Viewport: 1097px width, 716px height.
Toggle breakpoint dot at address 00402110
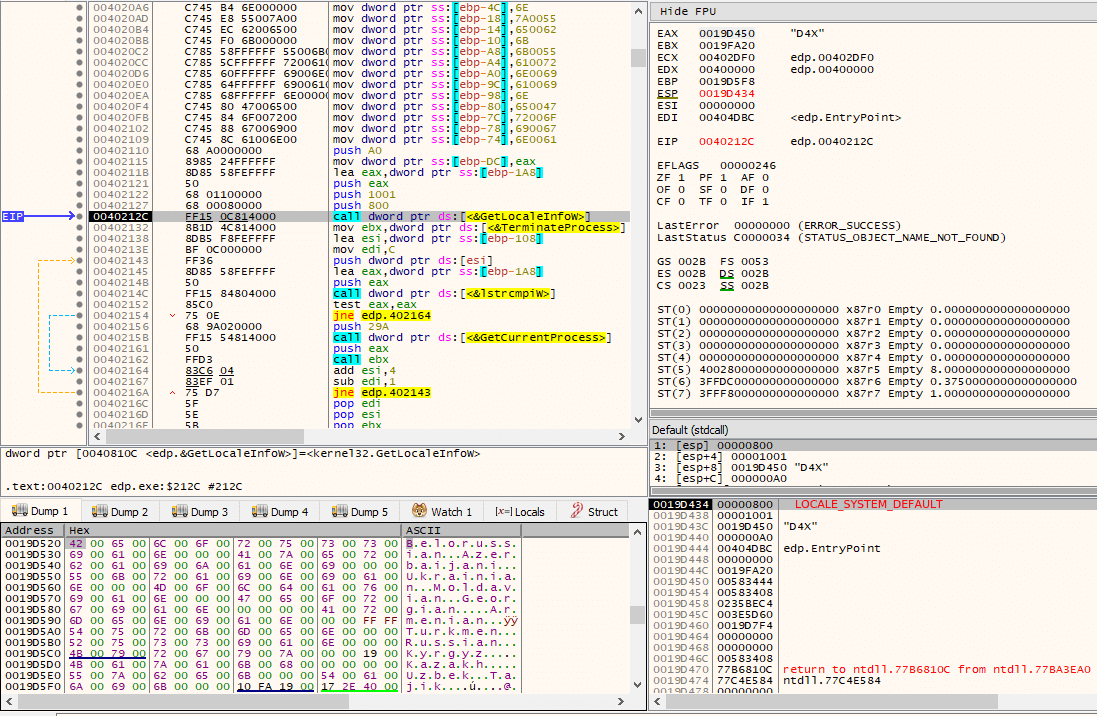pyautogui.click(x=80, y=150)
